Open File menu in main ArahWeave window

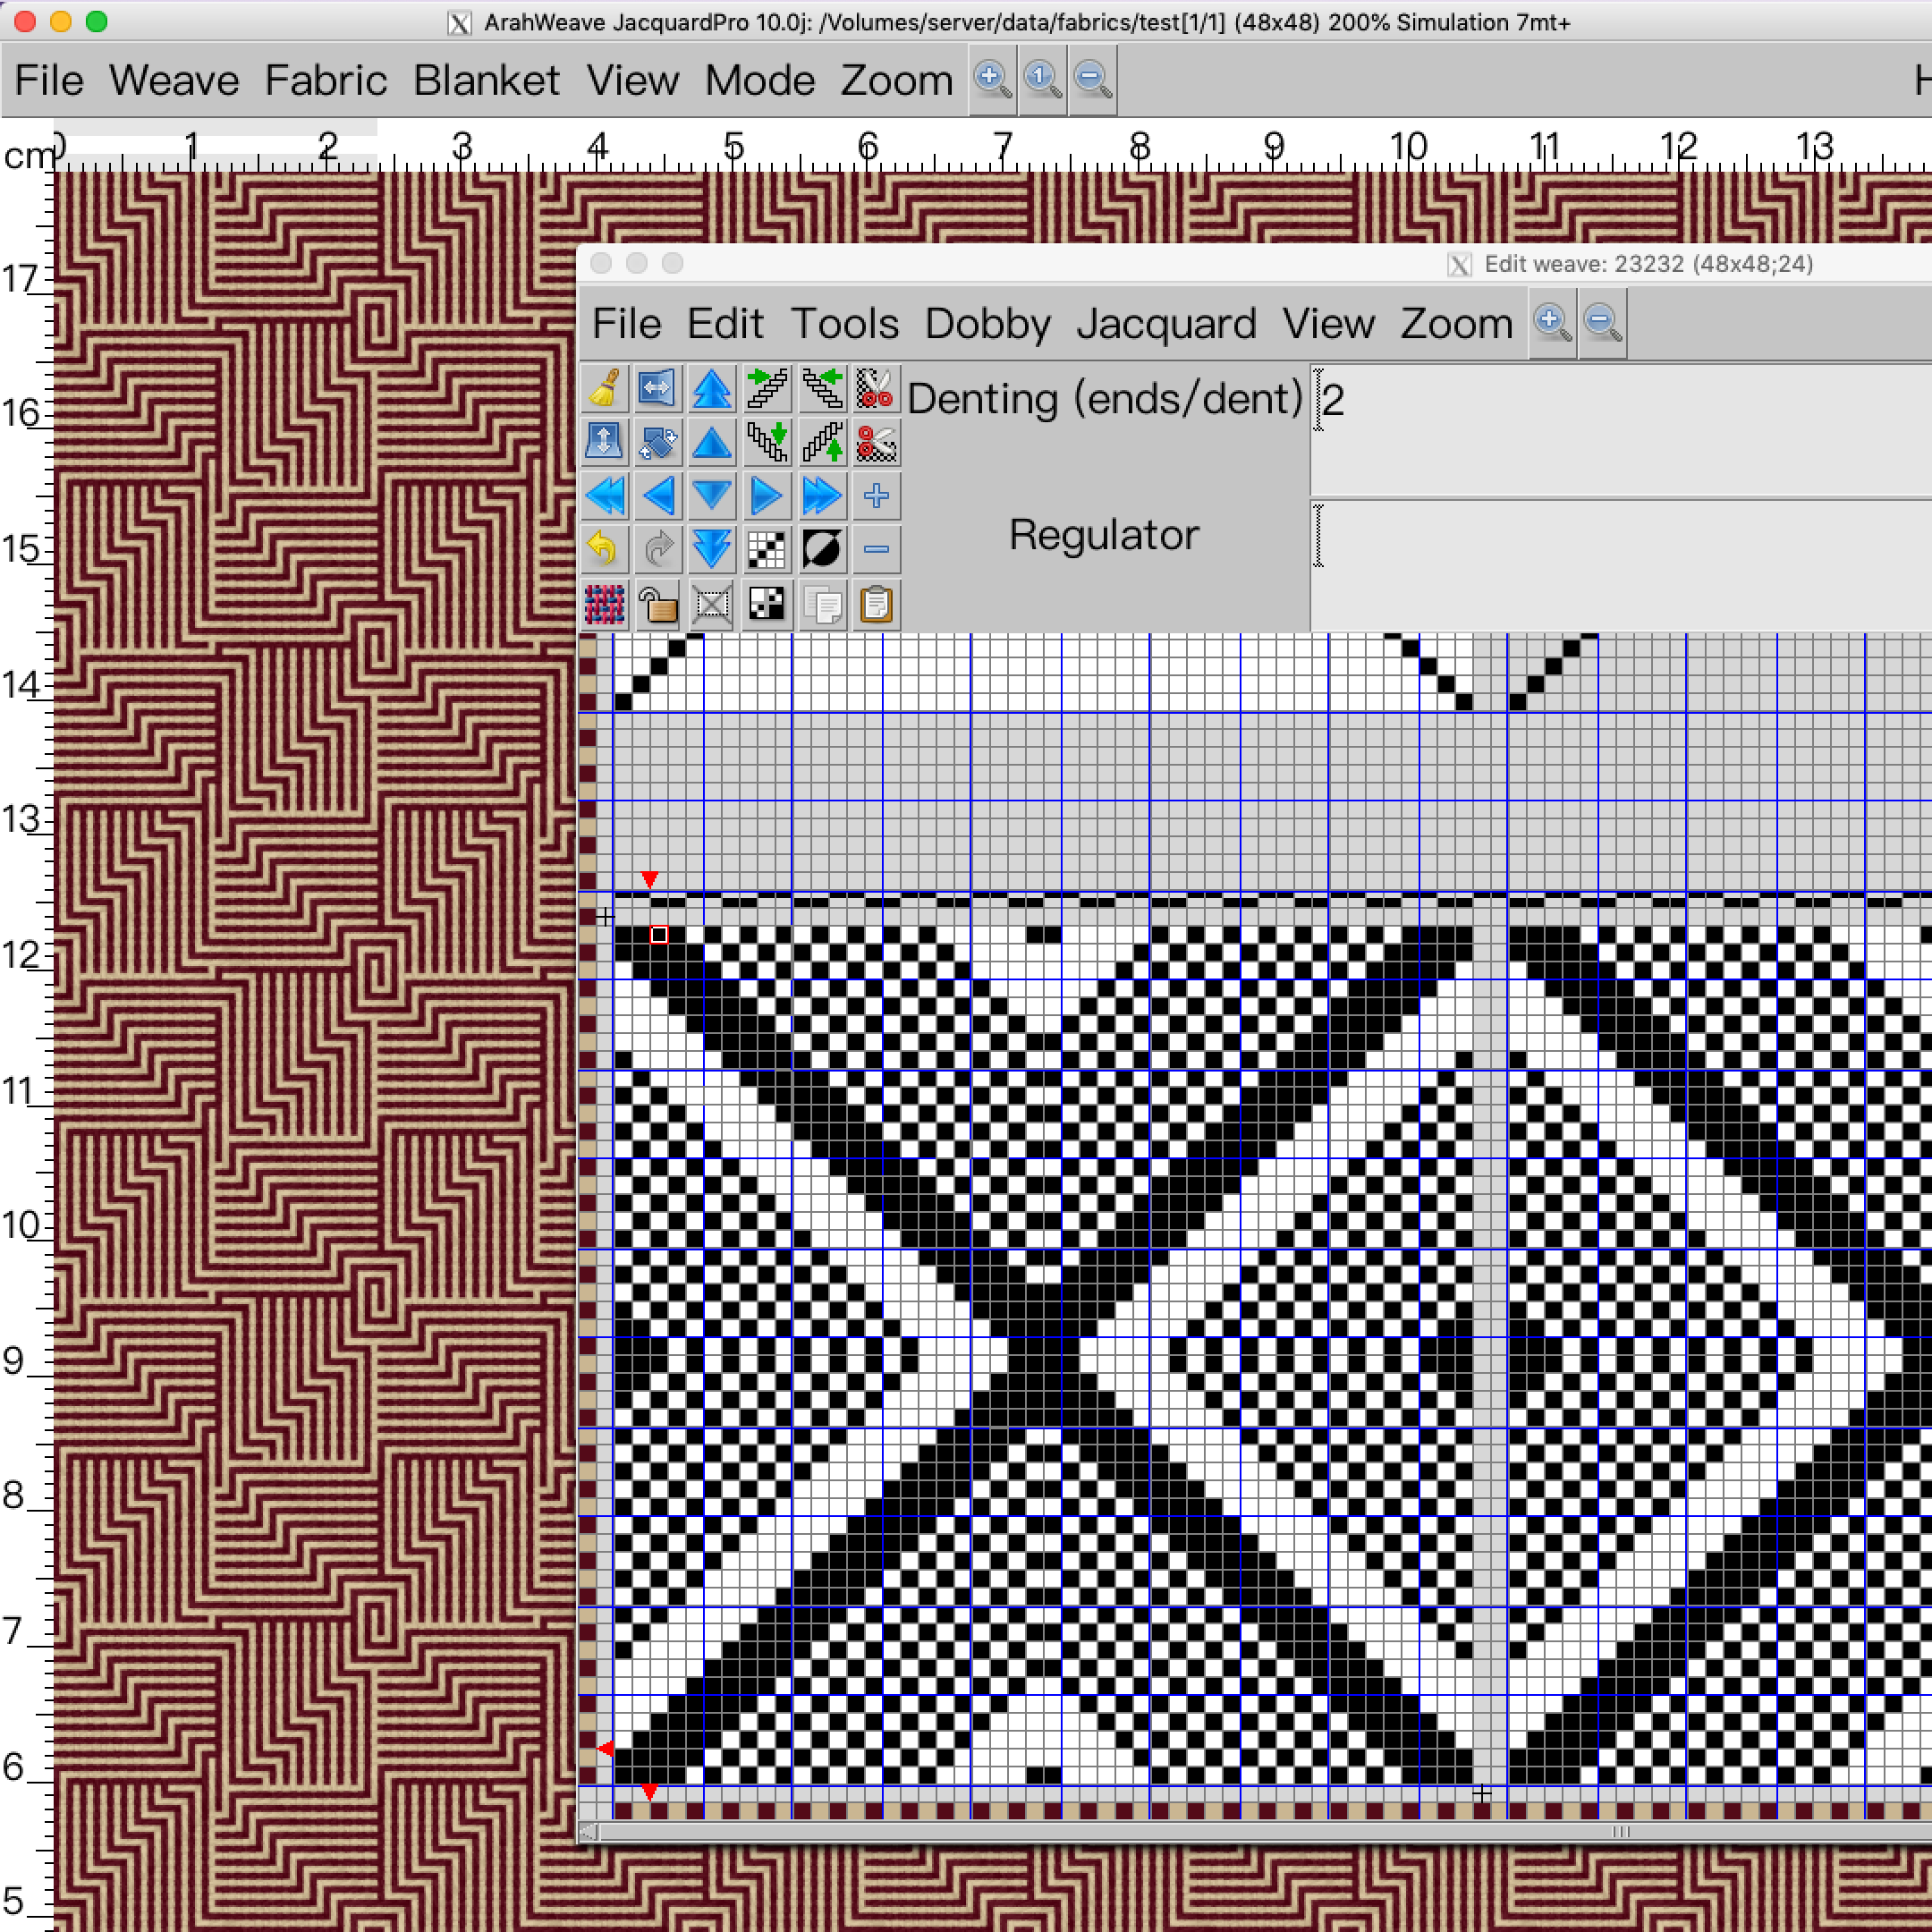[x=49, y=80]
